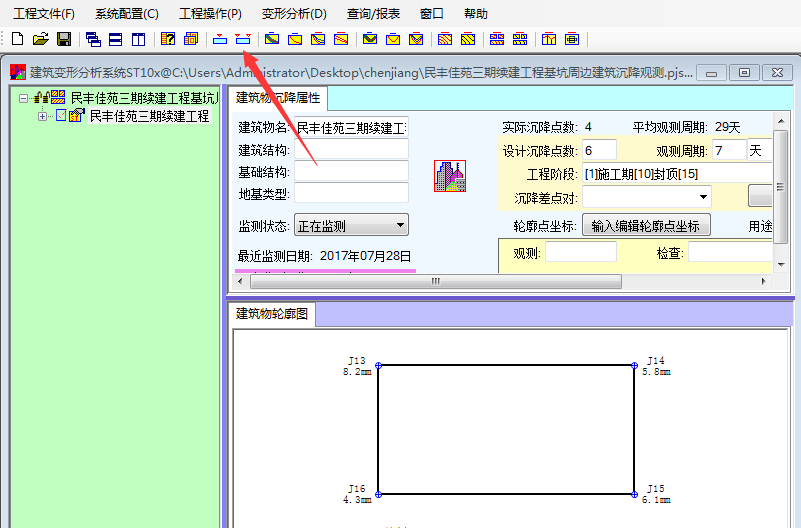This screenshot has width=801, height=528.
Task: Click the tile windows horizontally icon
Action: click(116, 39)
